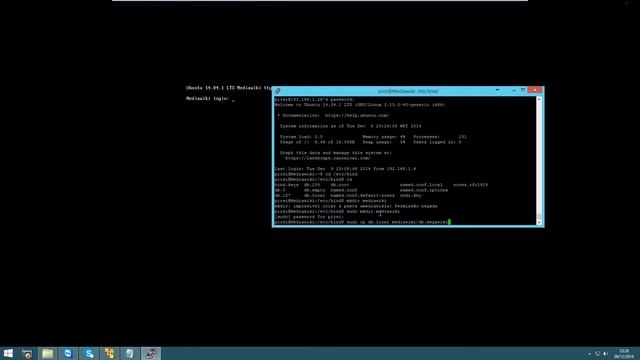Viewport: 640px width, 360px height.
Task: Click the 'Last login' line in terminal
Action: click(x=345, y=169)
